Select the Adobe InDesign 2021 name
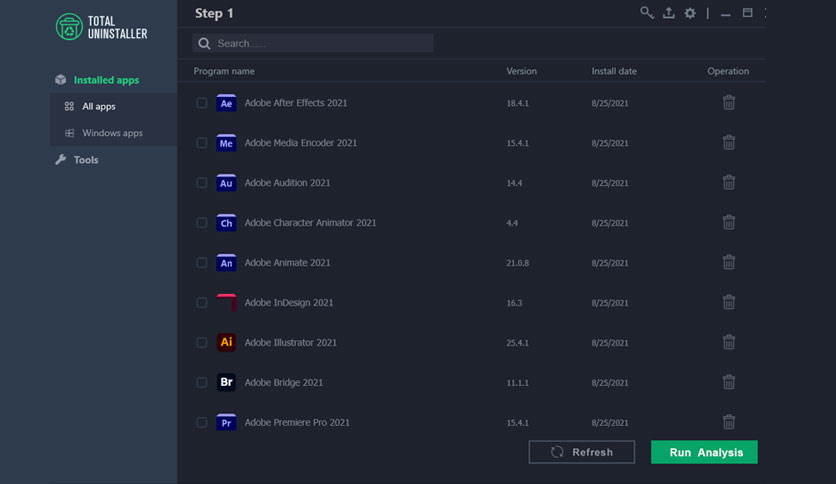The height and width of the screenshot is (484, 836). tap(289, 303)
